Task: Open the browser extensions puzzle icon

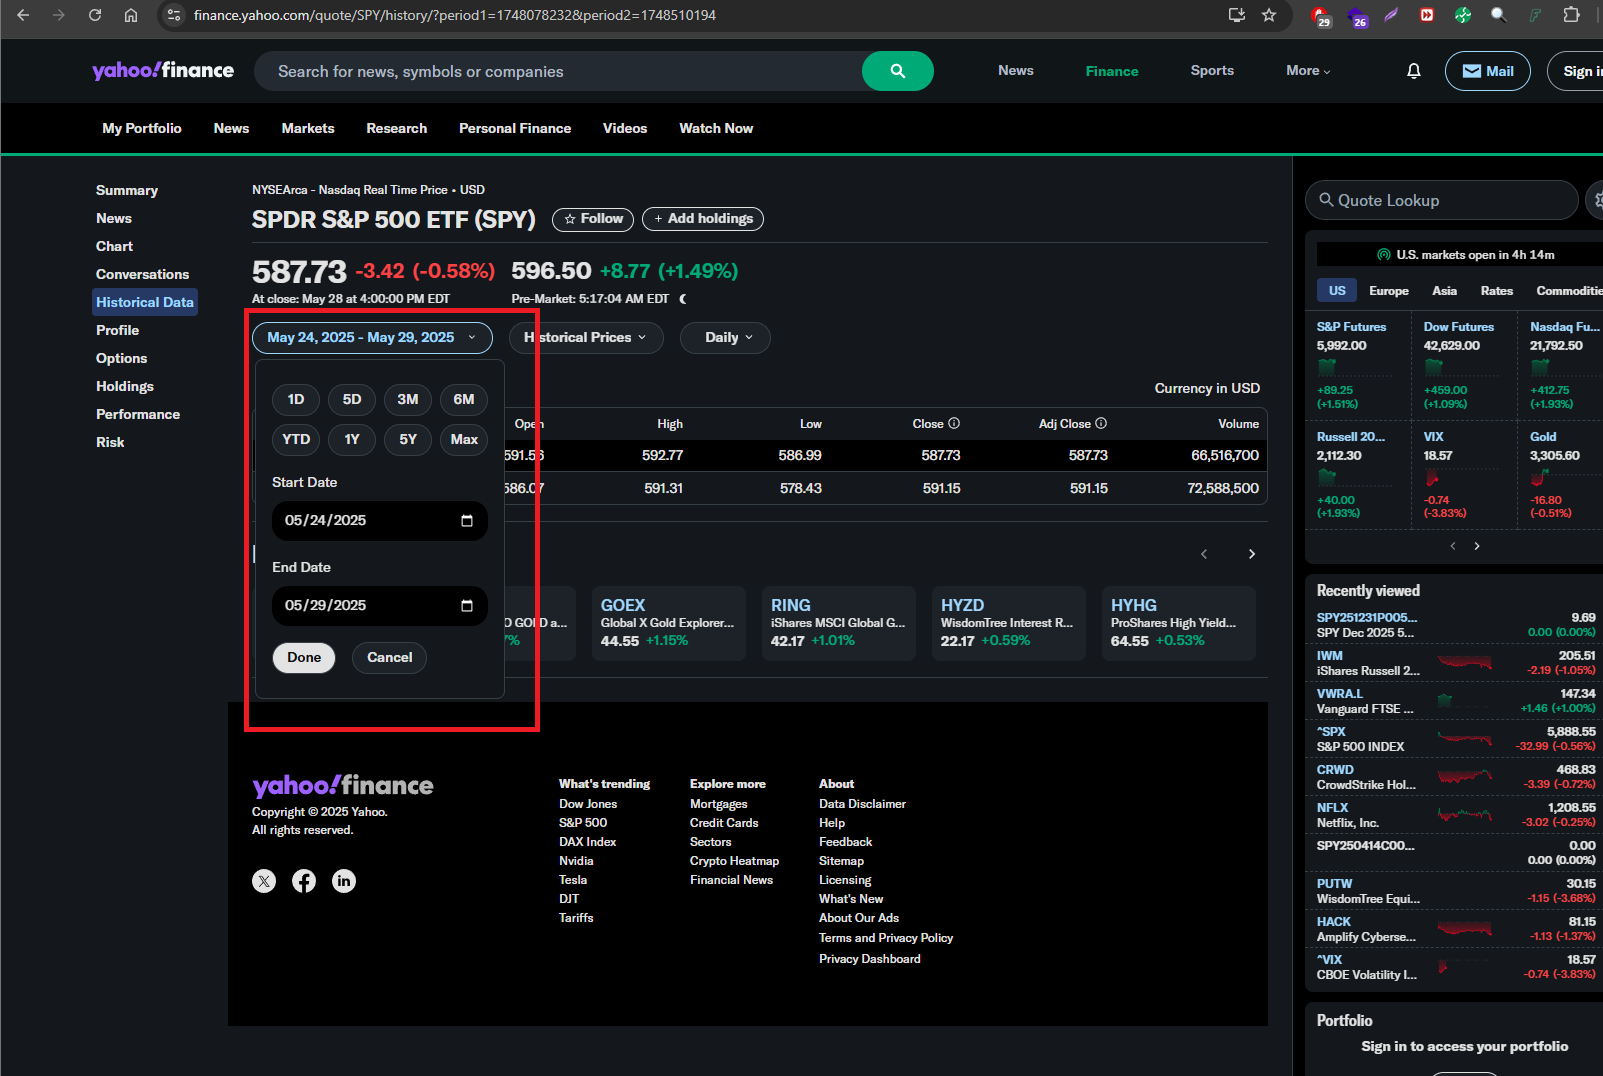Action: coord(1571,15)
